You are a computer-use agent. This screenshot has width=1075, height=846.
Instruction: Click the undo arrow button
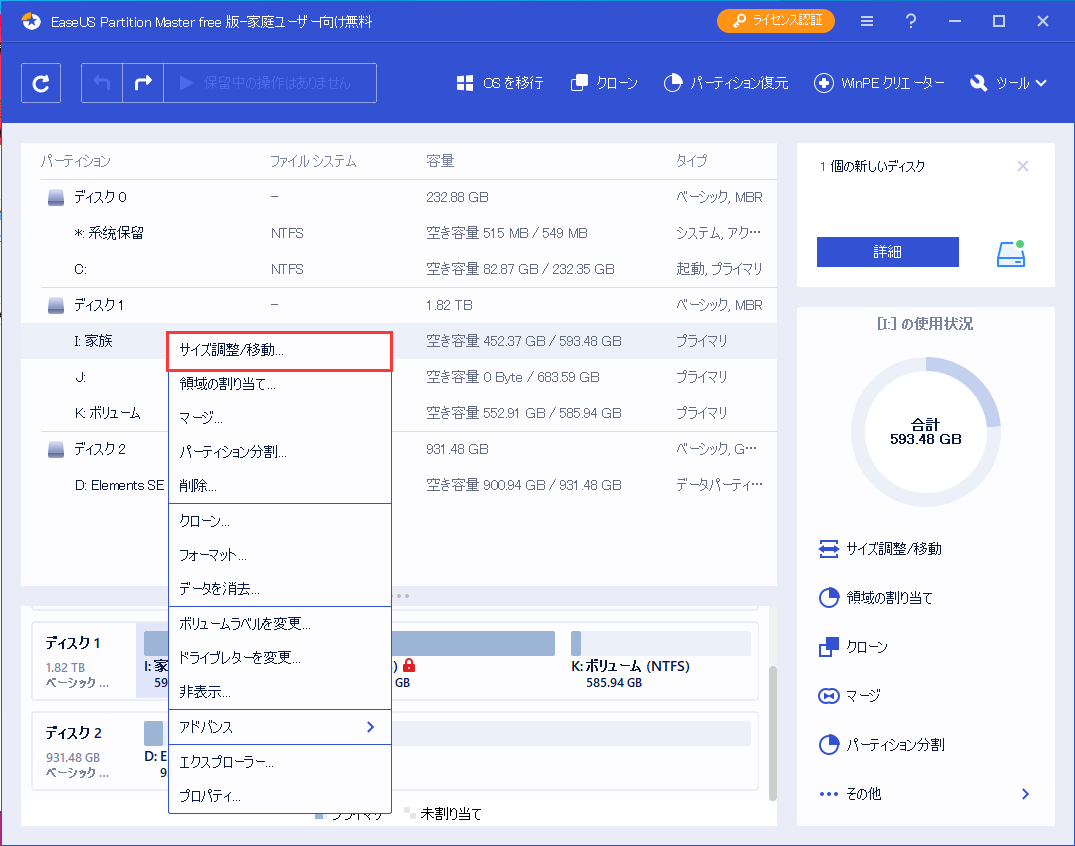click(101, 83)
